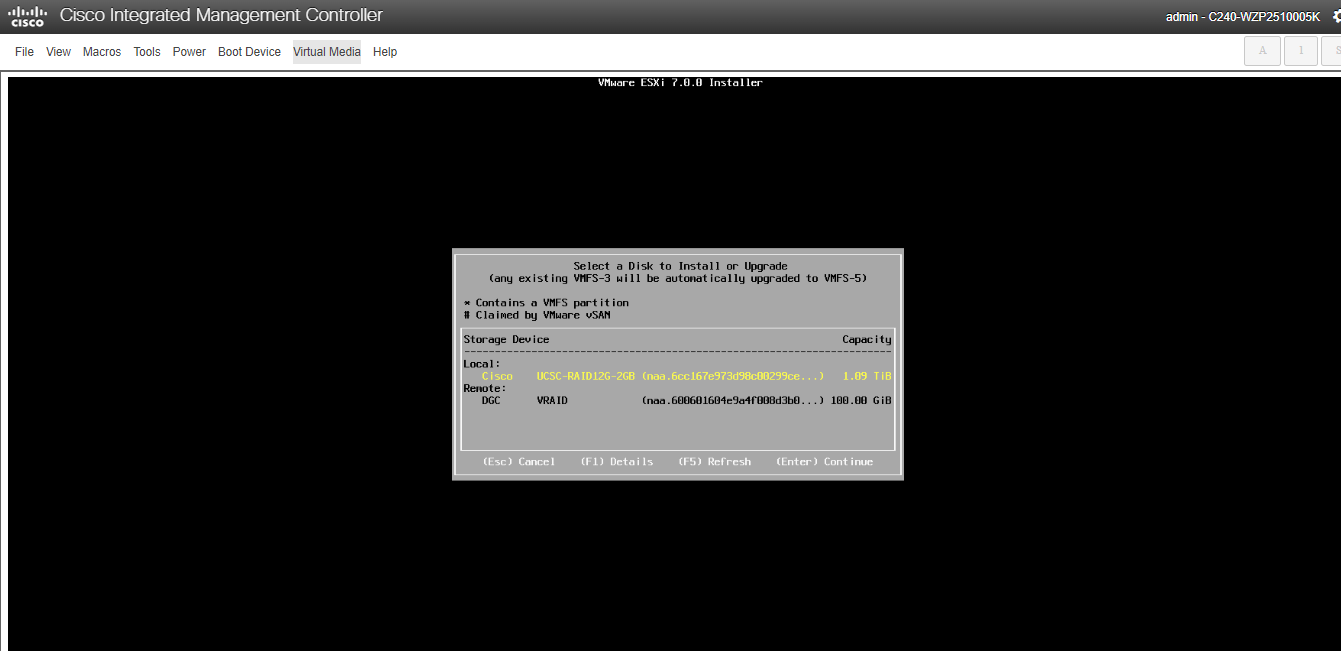Open the Power menu
Screen dimensions: 1341x651
(x=189, y=52)
